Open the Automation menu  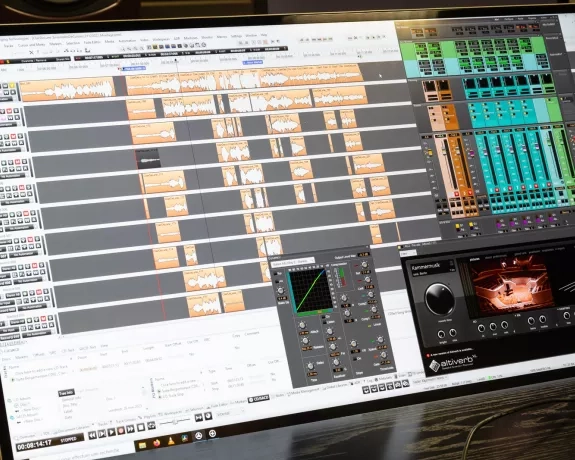pyautogui.click(x=127, y=41)
